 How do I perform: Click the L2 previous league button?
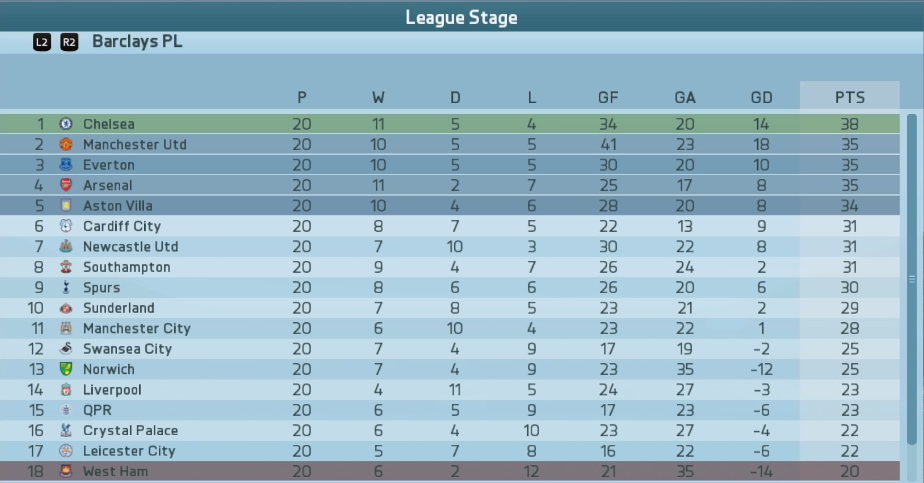pyautogui.click(x=42, y=42)
